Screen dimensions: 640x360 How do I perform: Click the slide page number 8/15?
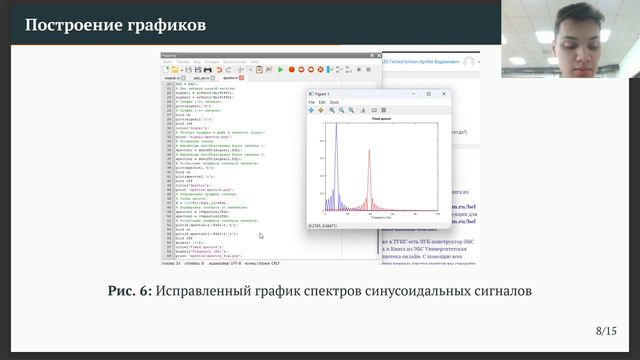click(606, 331)
